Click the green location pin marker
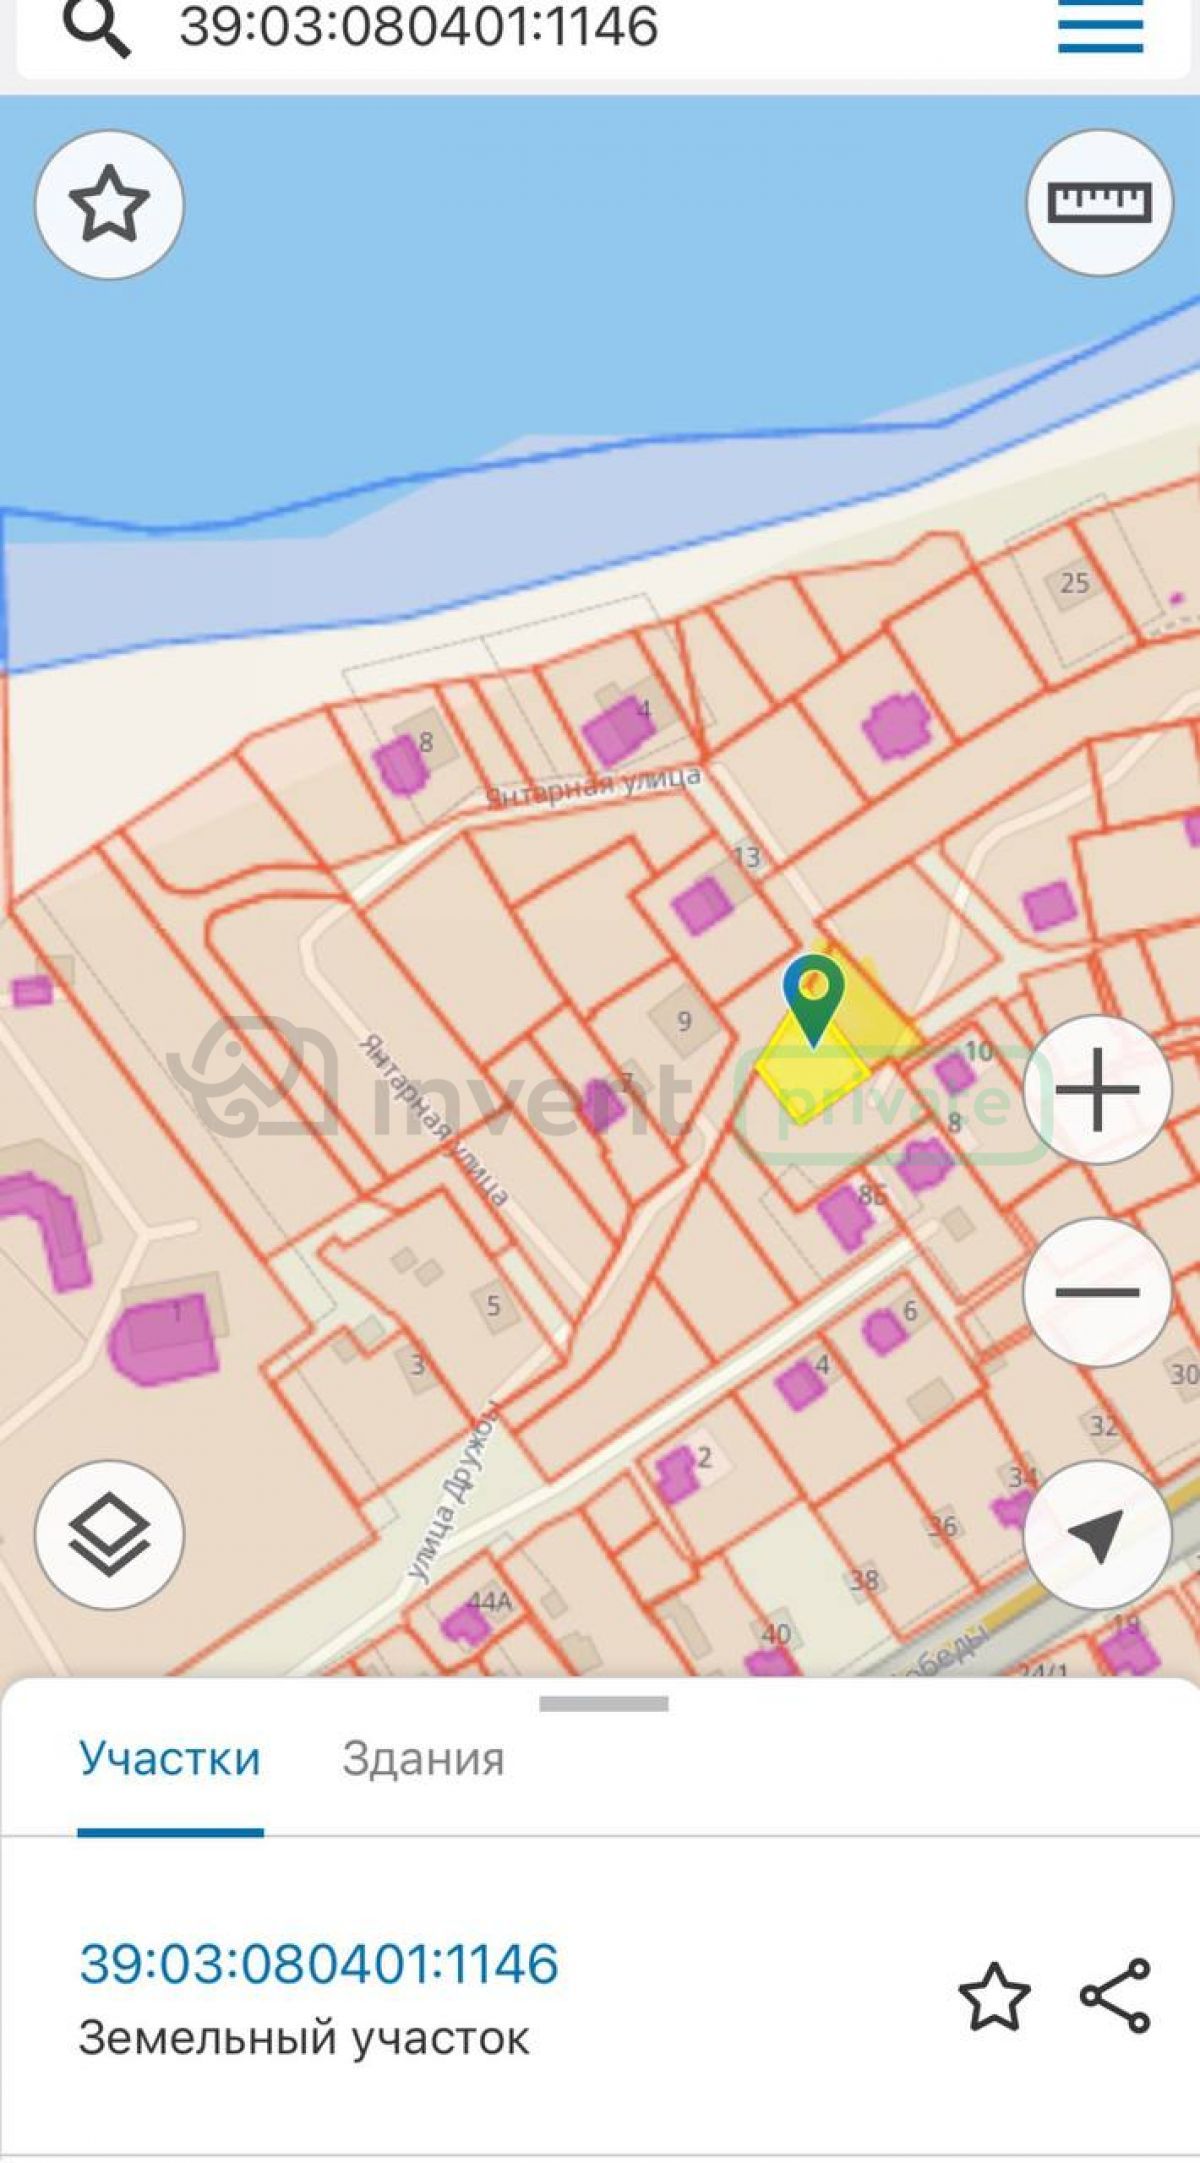Screen dimensions: 1200x2163 click(x=814, y=1000)
